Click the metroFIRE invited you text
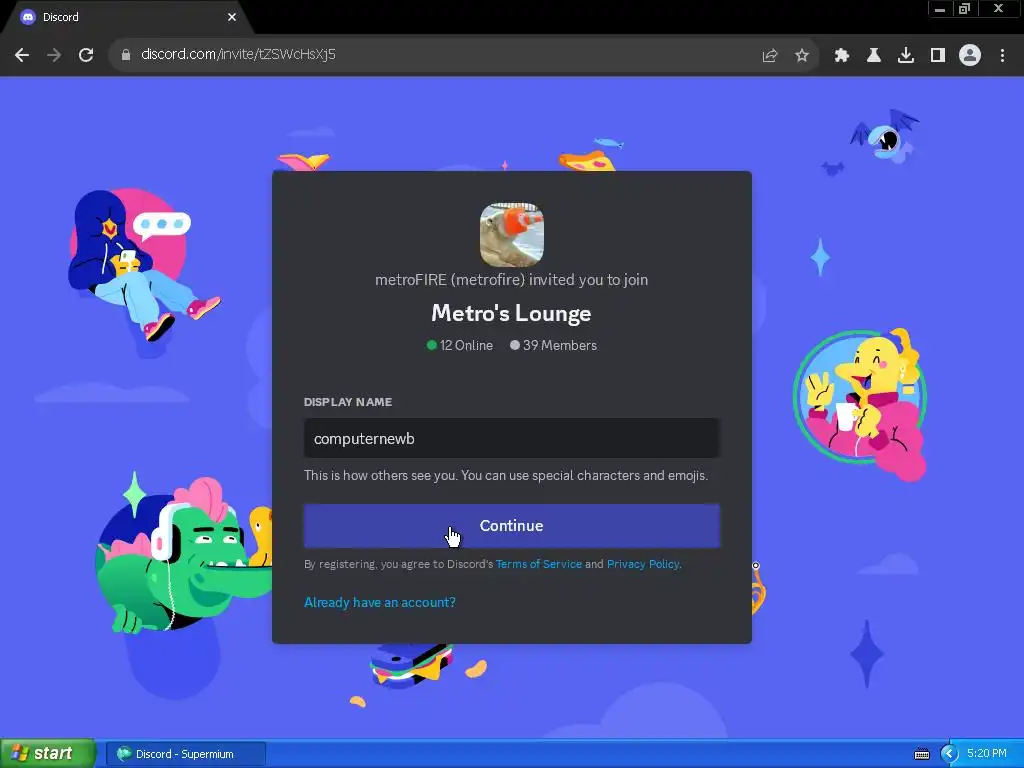The width and height of the screenshot is (1024, 768). pos(511,280)
